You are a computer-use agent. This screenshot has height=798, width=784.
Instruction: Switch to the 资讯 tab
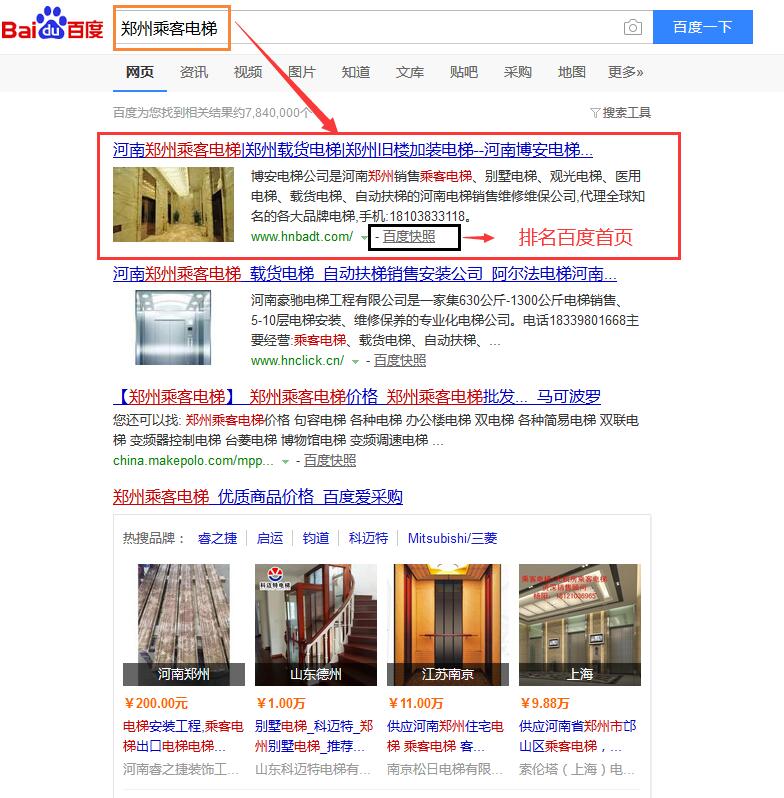tap(194, 72)
